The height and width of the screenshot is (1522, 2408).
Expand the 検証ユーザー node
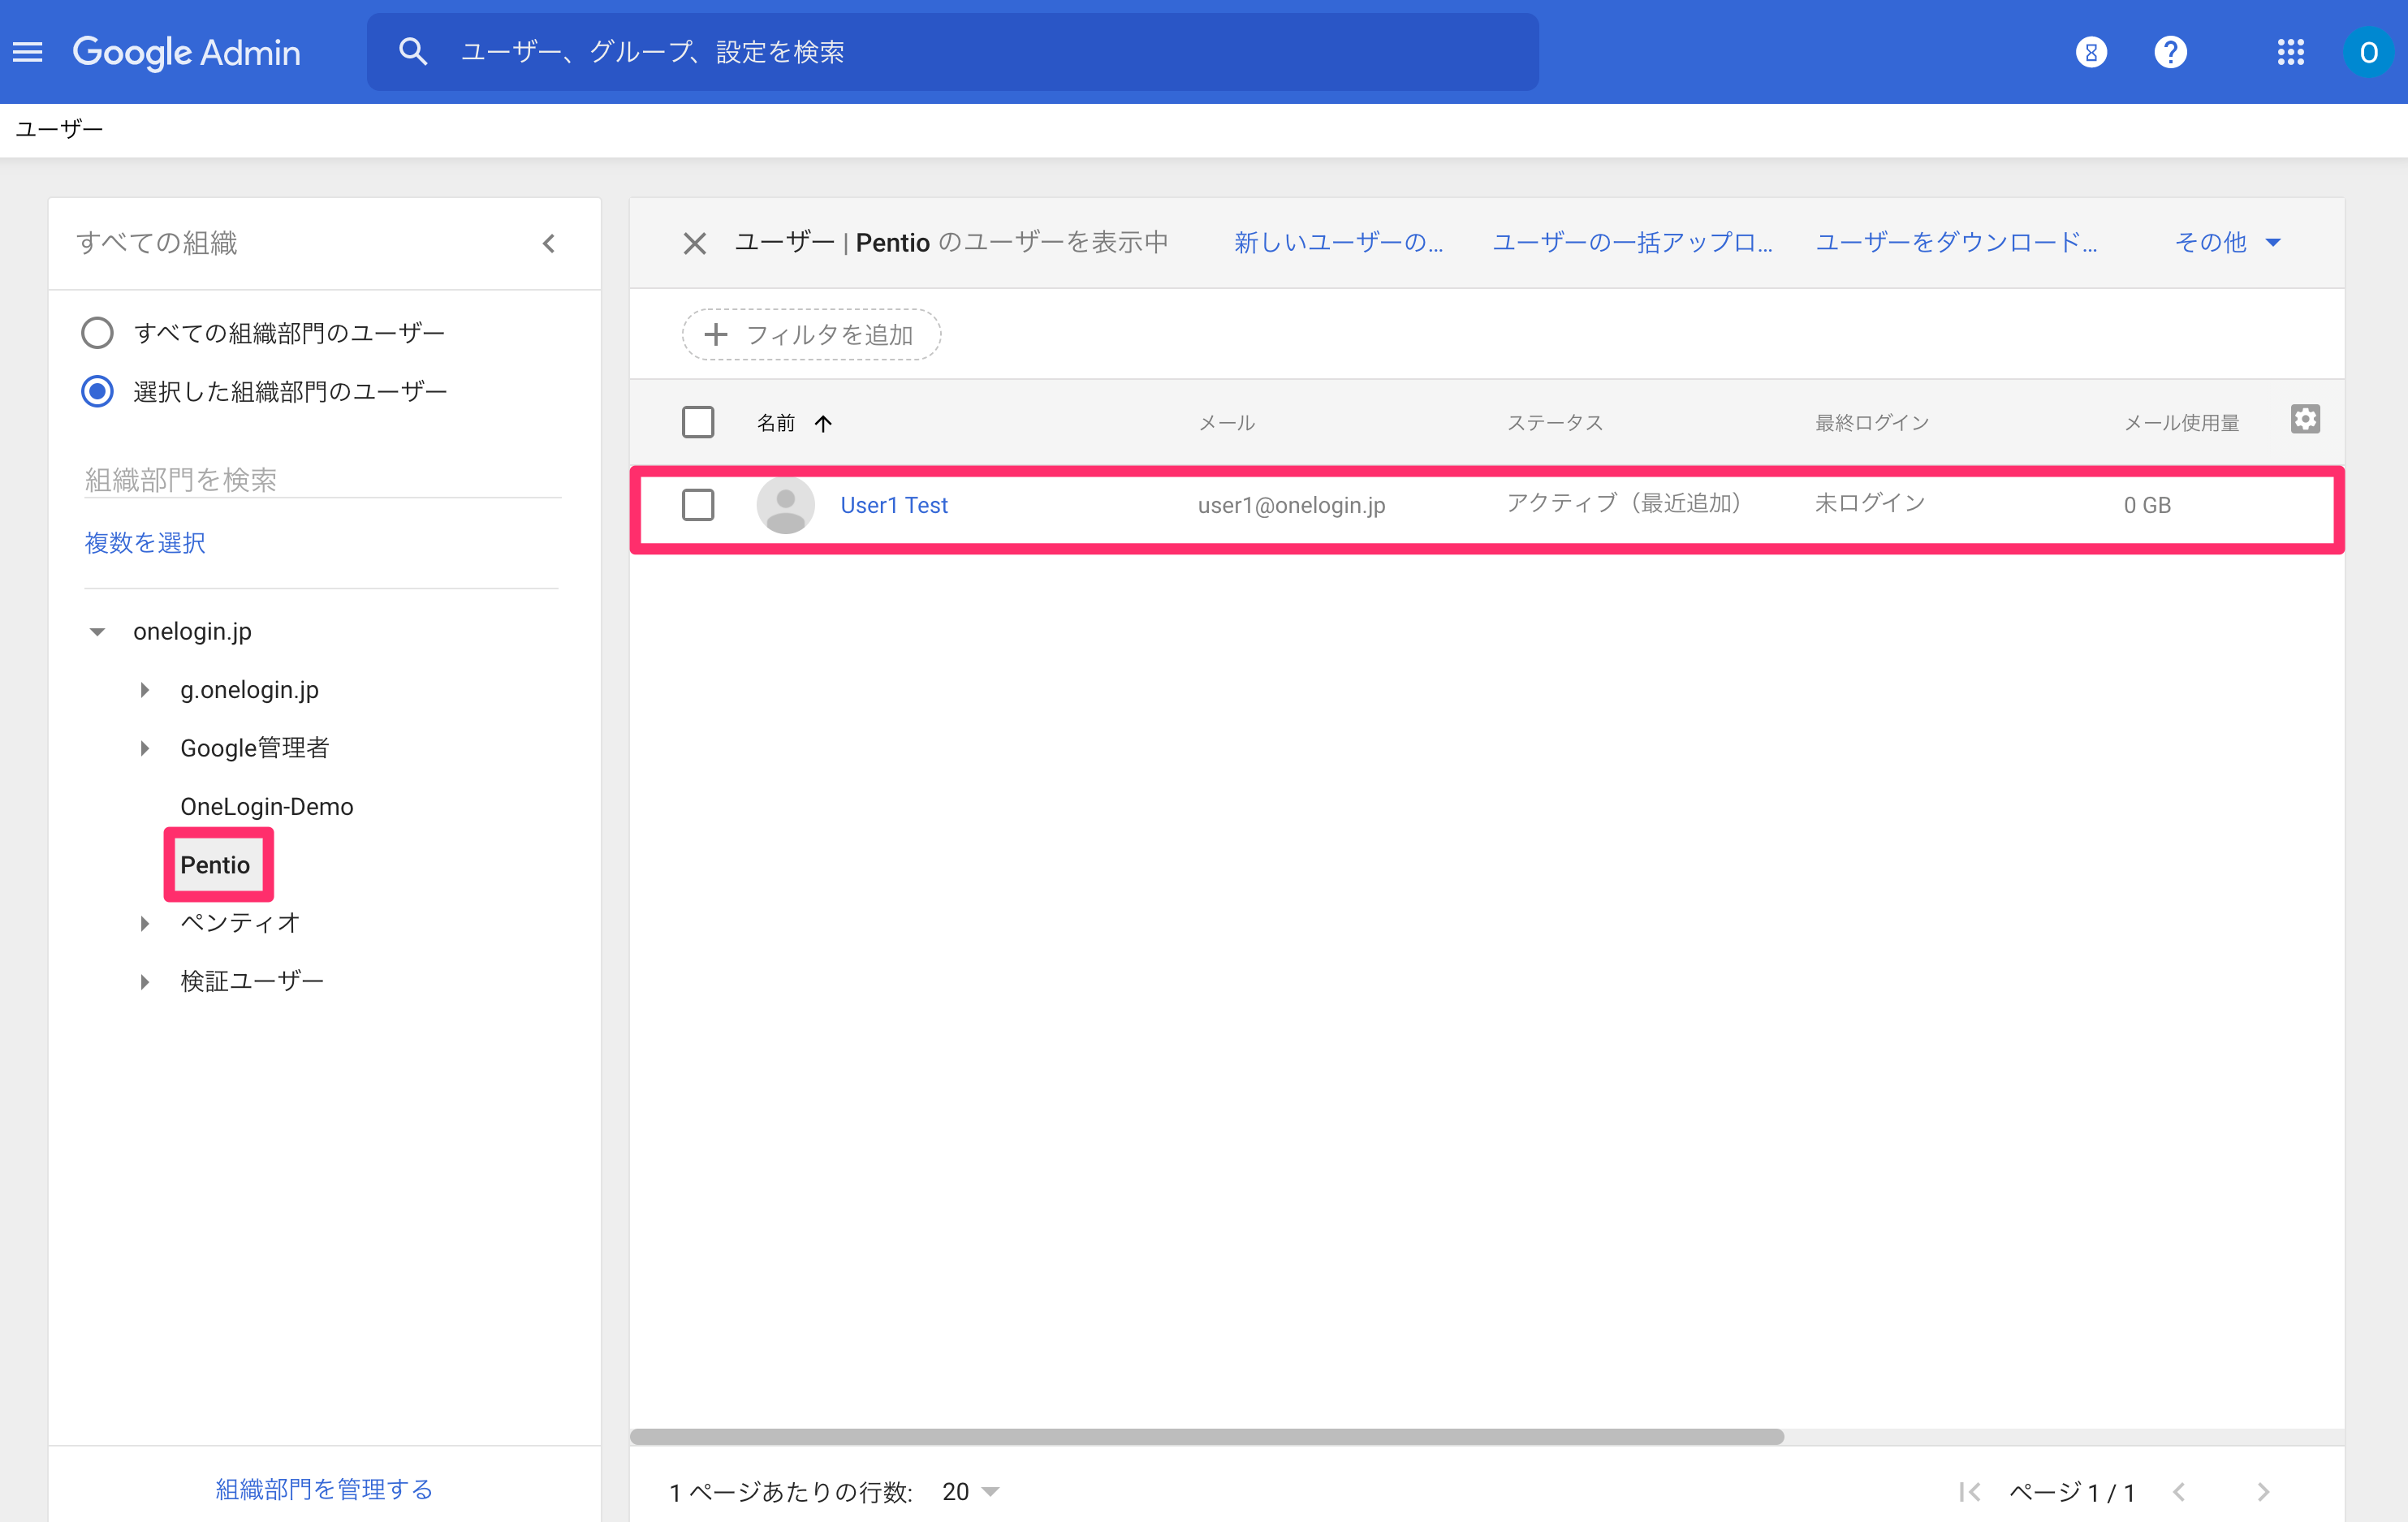(x=144, y=981)
